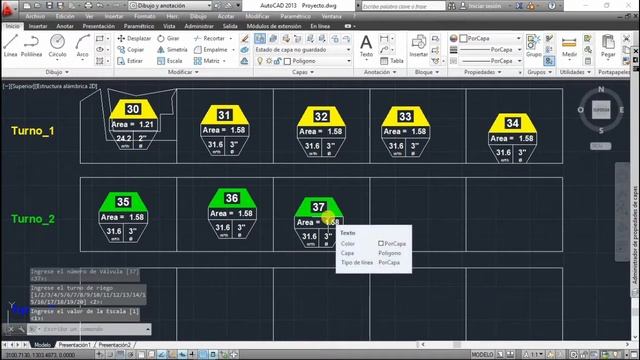Switch to the Insertar ribbon tab
640x360 pixels.
(38, 26)
